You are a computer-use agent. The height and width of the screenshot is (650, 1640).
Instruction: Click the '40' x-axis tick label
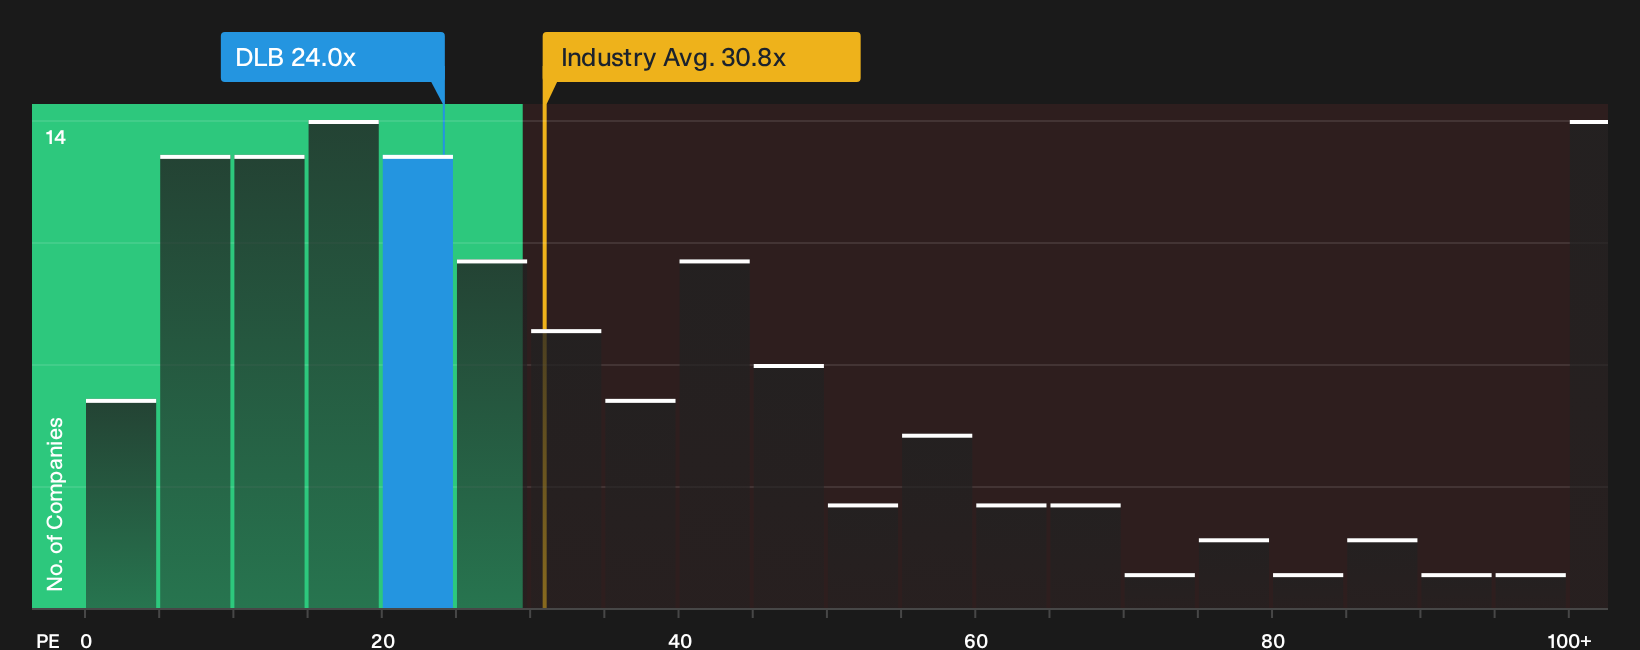tap(680, 640)
